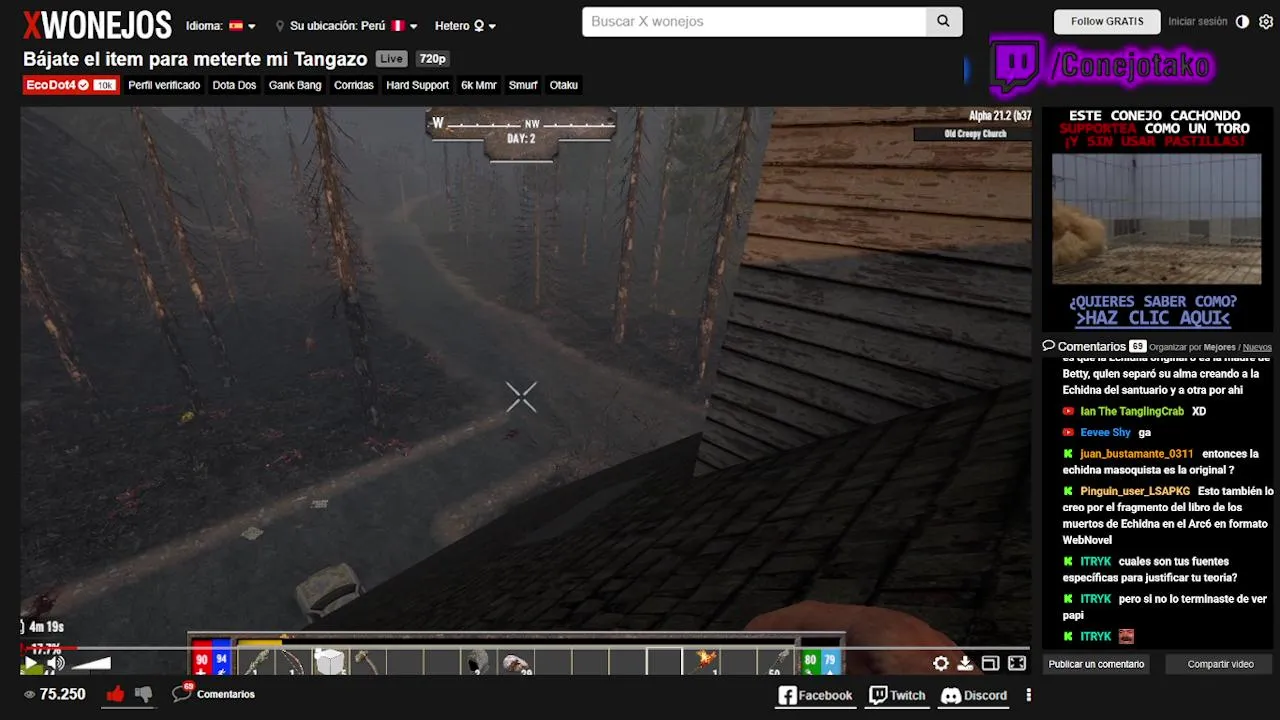Click the YouTube icon beside Eevee Shy
The image size is (1280, 720).
(x=1068, y=432)
